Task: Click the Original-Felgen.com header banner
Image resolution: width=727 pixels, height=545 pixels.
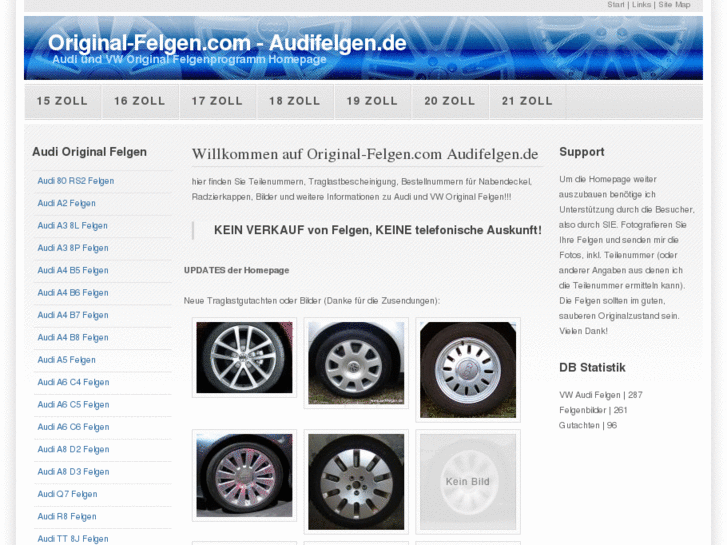Action: point(364,48)
